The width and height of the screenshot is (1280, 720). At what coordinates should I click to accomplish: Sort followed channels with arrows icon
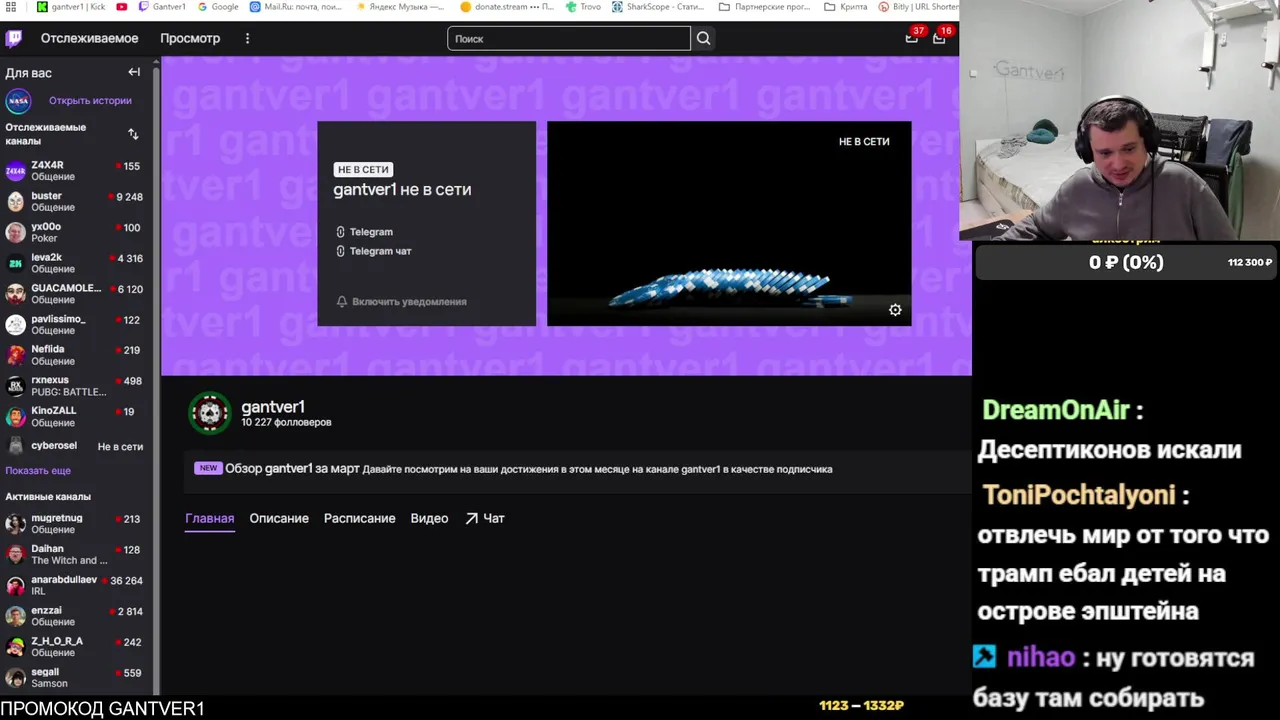[133, 134]
